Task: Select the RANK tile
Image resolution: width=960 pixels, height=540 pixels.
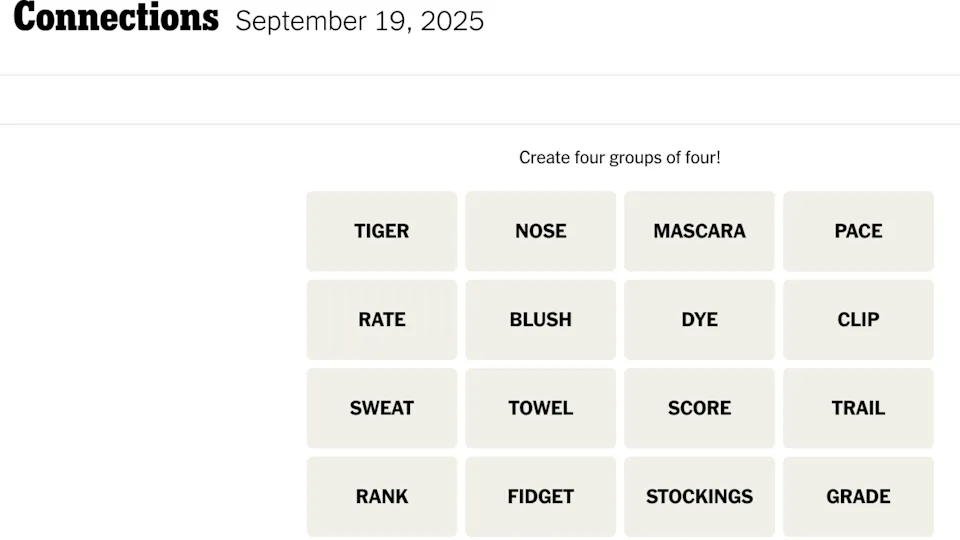Action: pos(381,497)
